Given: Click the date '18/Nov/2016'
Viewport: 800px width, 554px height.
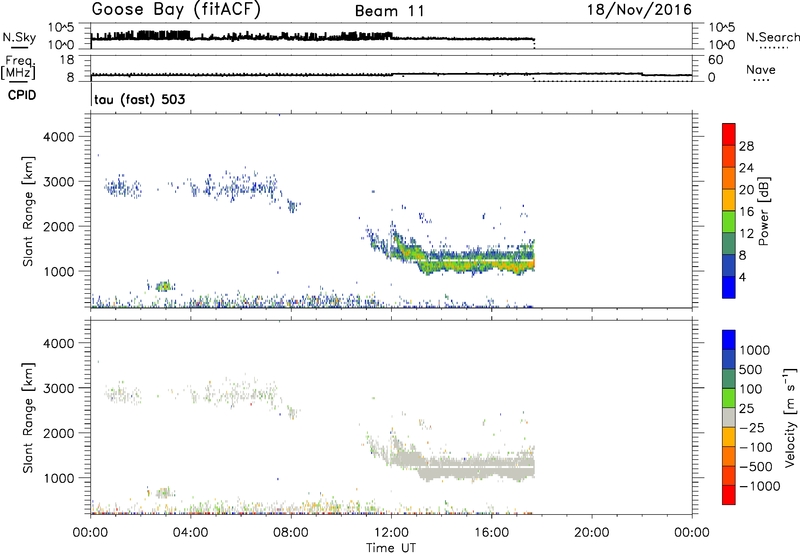Looking at the screenshot, I should click(x=639, y=10).
